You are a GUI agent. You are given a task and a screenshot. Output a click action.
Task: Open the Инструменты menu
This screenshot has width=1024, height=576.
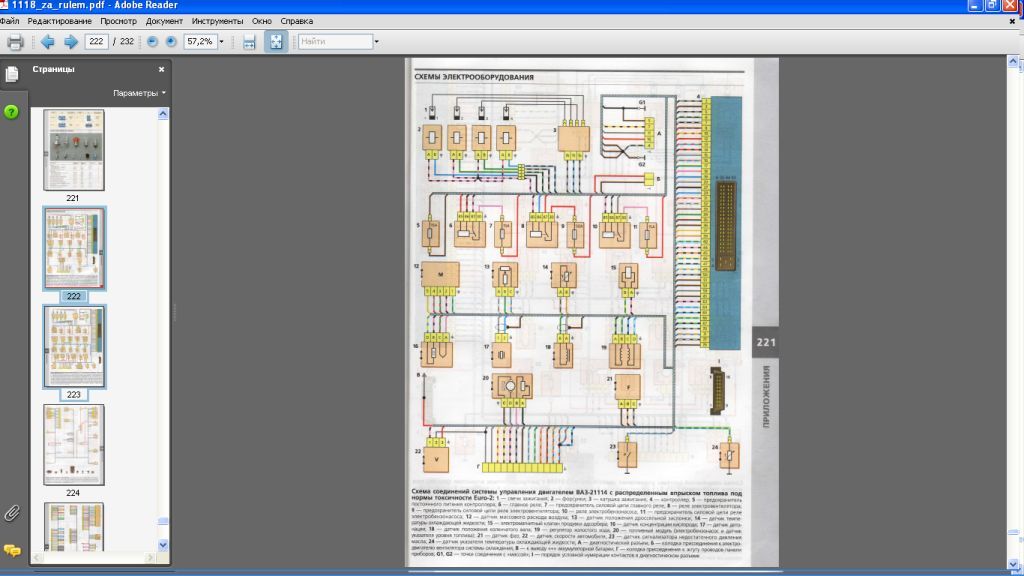point(217,21)
